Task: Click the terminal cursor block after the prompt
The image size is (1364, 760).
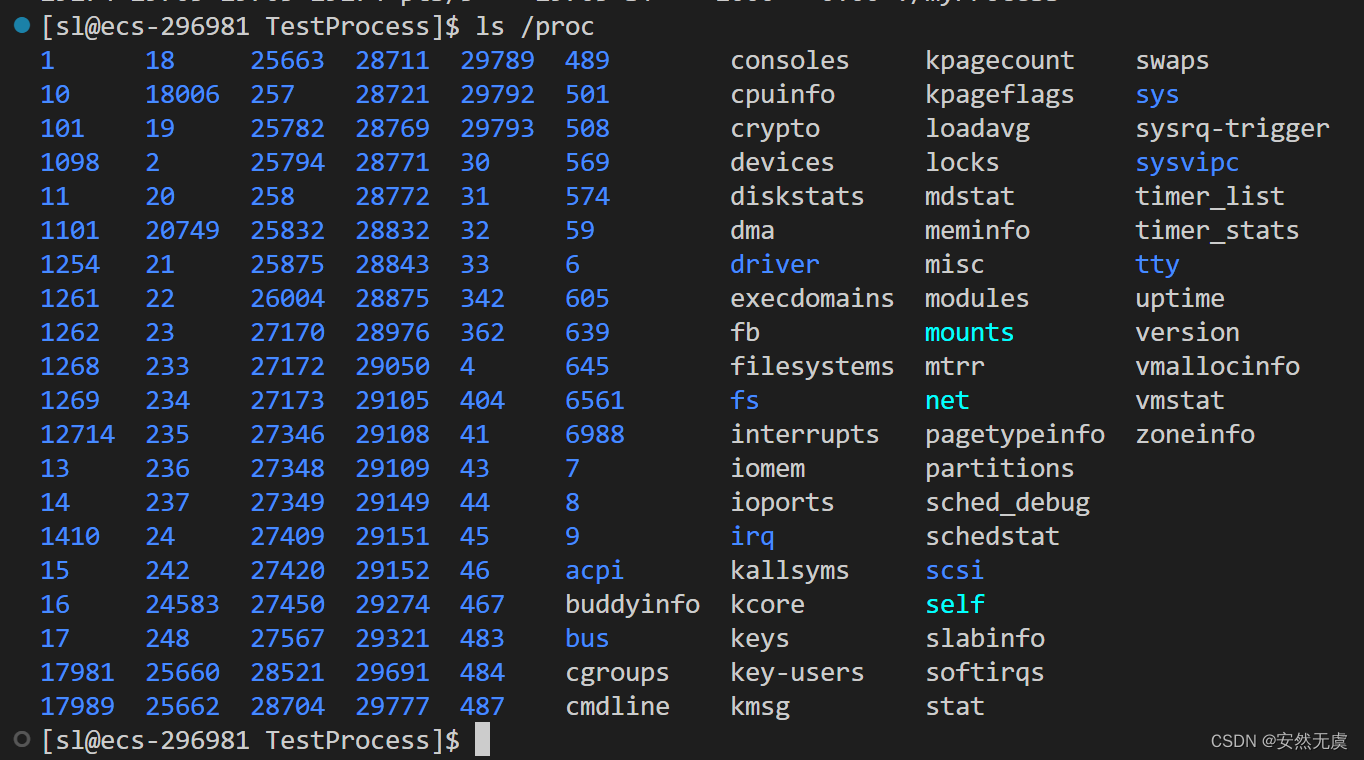Action: (x=482, y=740)
